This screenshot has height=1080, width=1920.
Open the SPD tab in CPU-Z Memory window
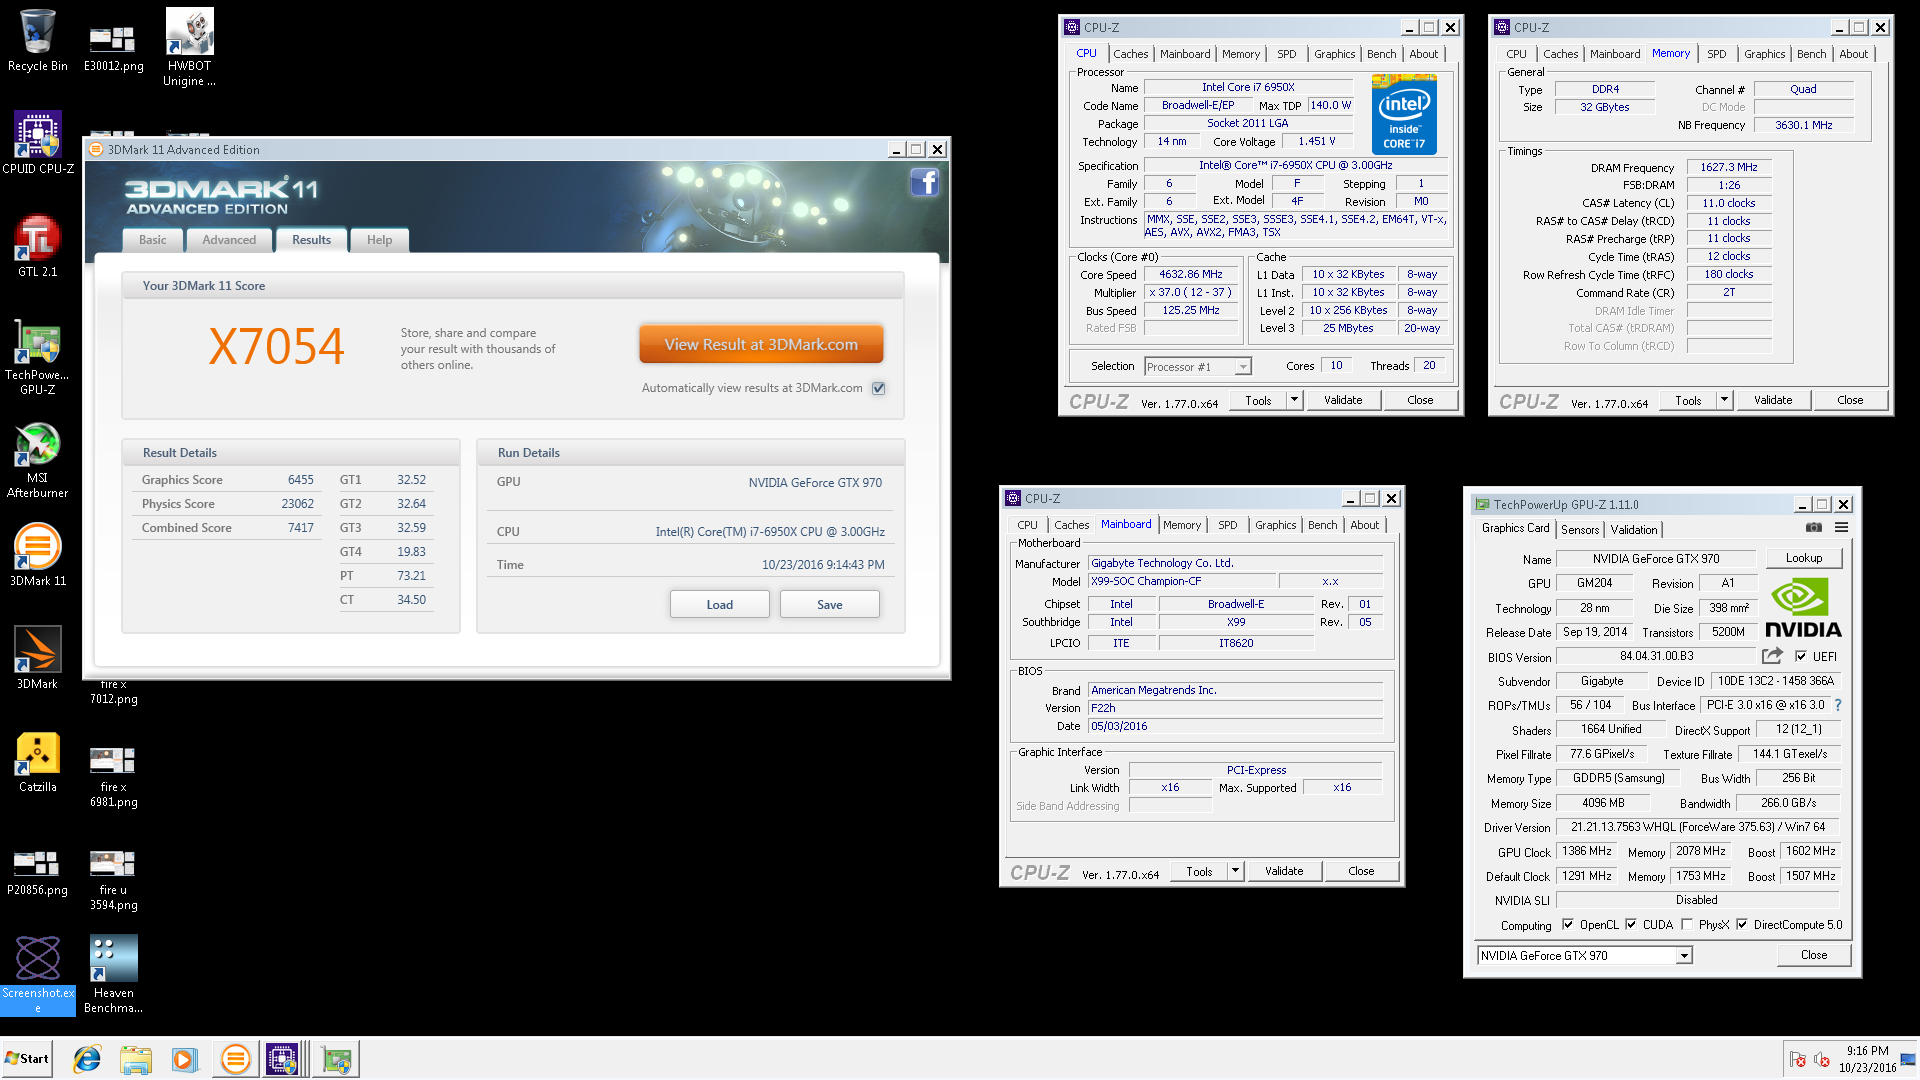[x=1717, y=54]
